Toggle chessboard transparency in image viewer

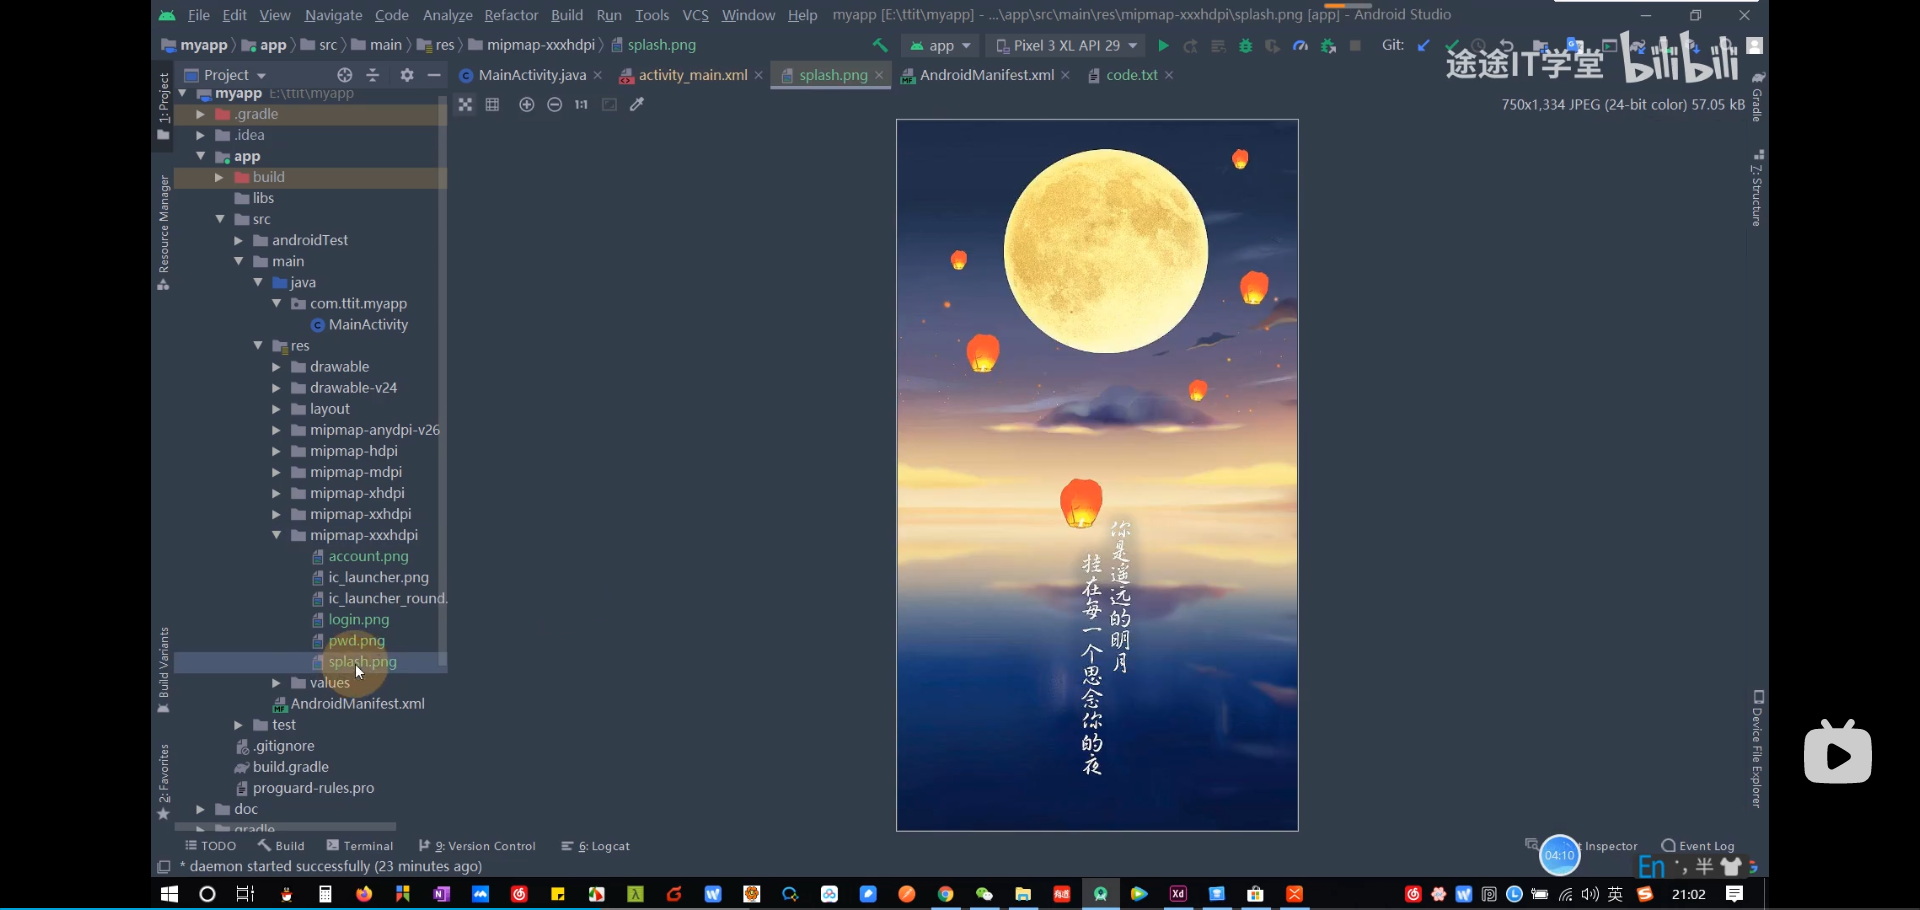[x=465, y=105]
